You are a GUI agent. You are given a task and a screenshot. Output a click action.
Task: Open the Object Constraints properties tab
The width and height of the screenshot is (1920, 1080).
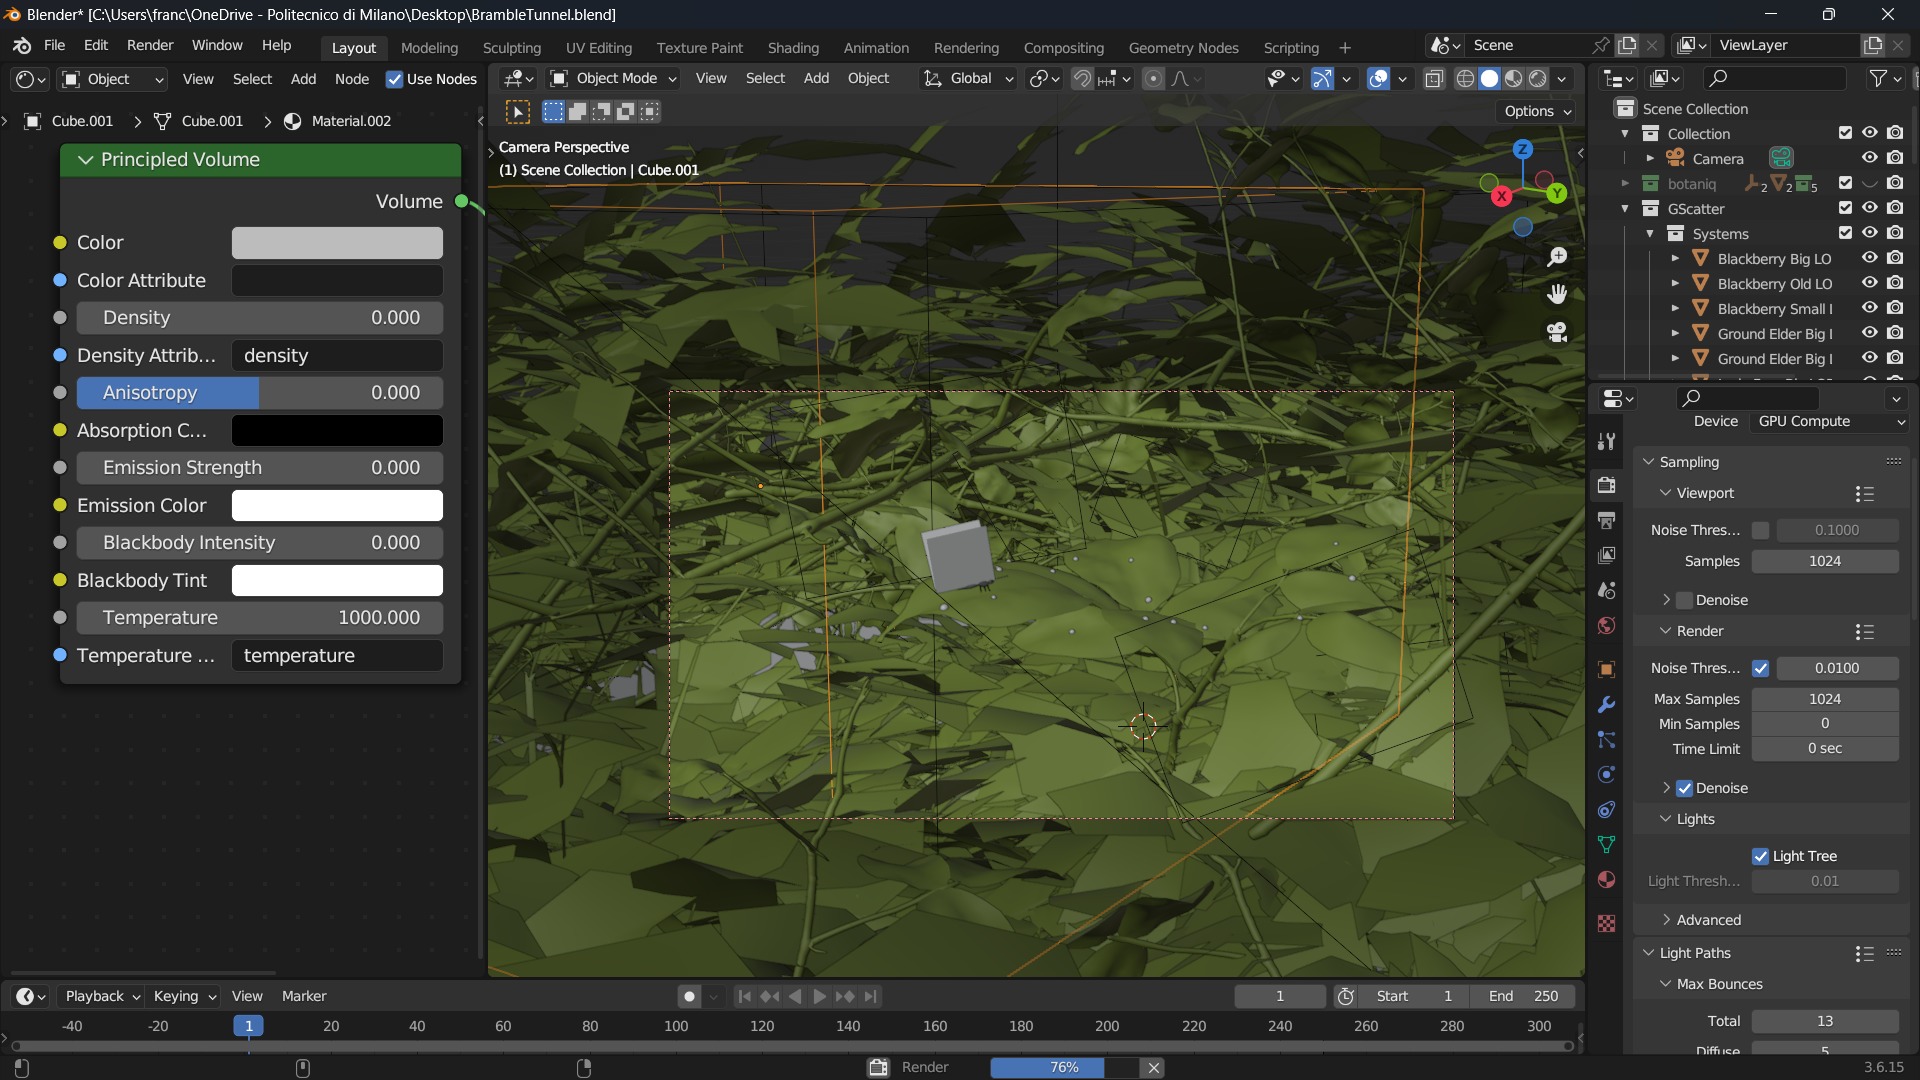pyautogui.click(x=1607, y=809)
